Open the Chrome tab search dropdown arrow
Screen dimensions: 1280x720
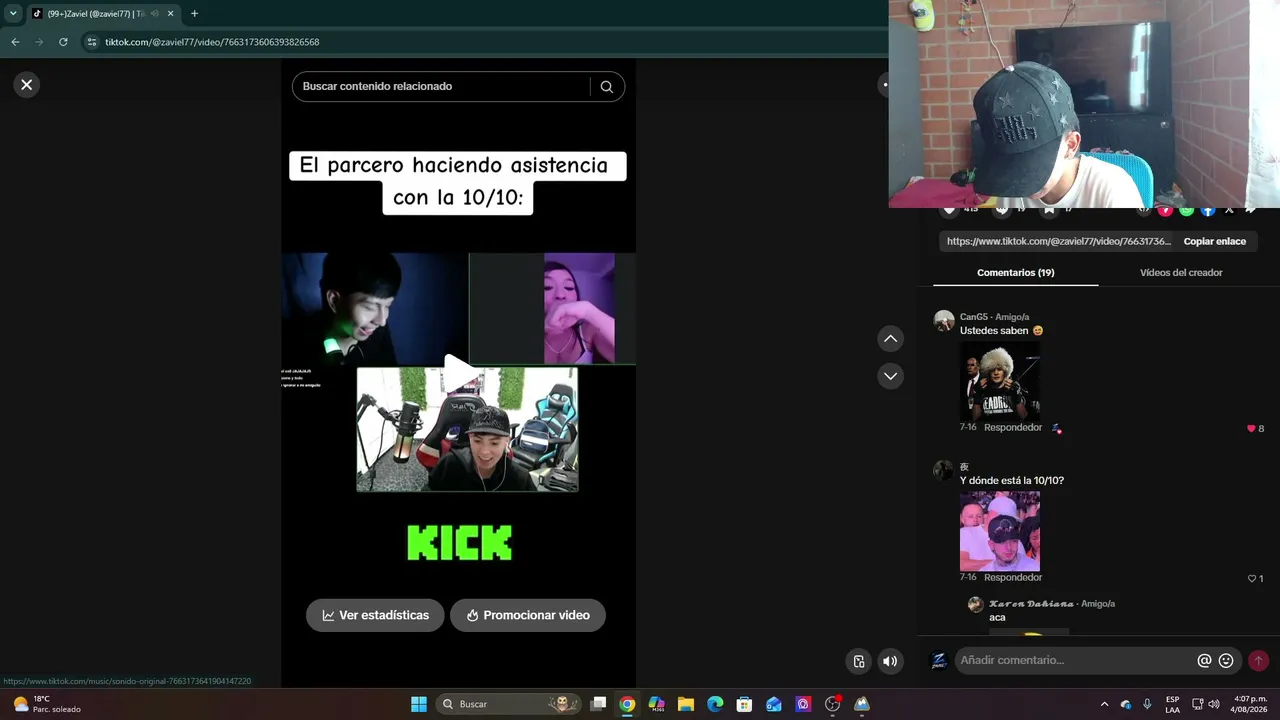[13, 14]
